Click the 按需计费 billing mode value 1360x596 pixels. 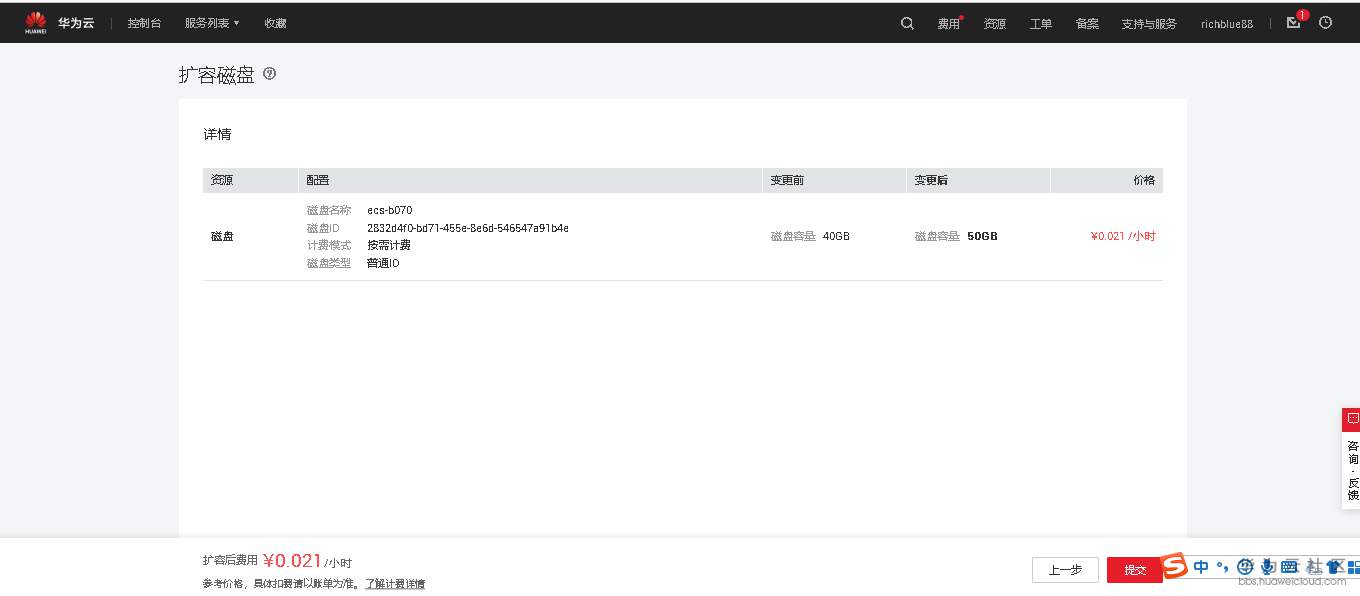click(389, 245)
